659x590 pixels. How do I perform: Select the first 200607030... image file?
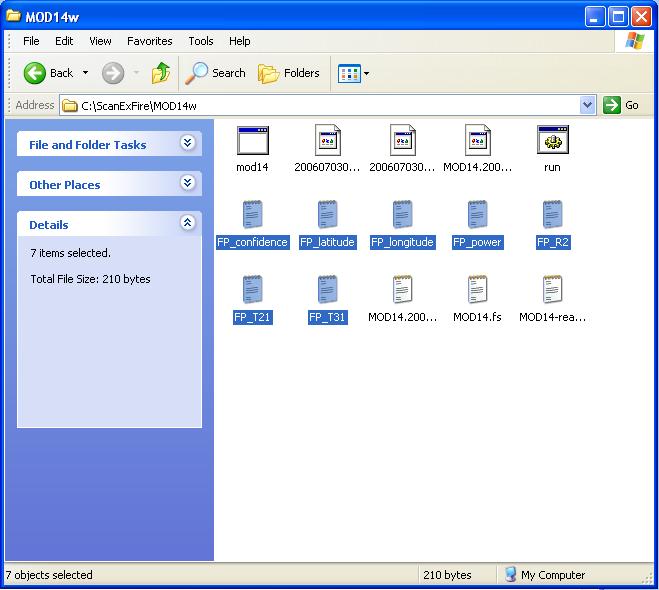(327, 140)
